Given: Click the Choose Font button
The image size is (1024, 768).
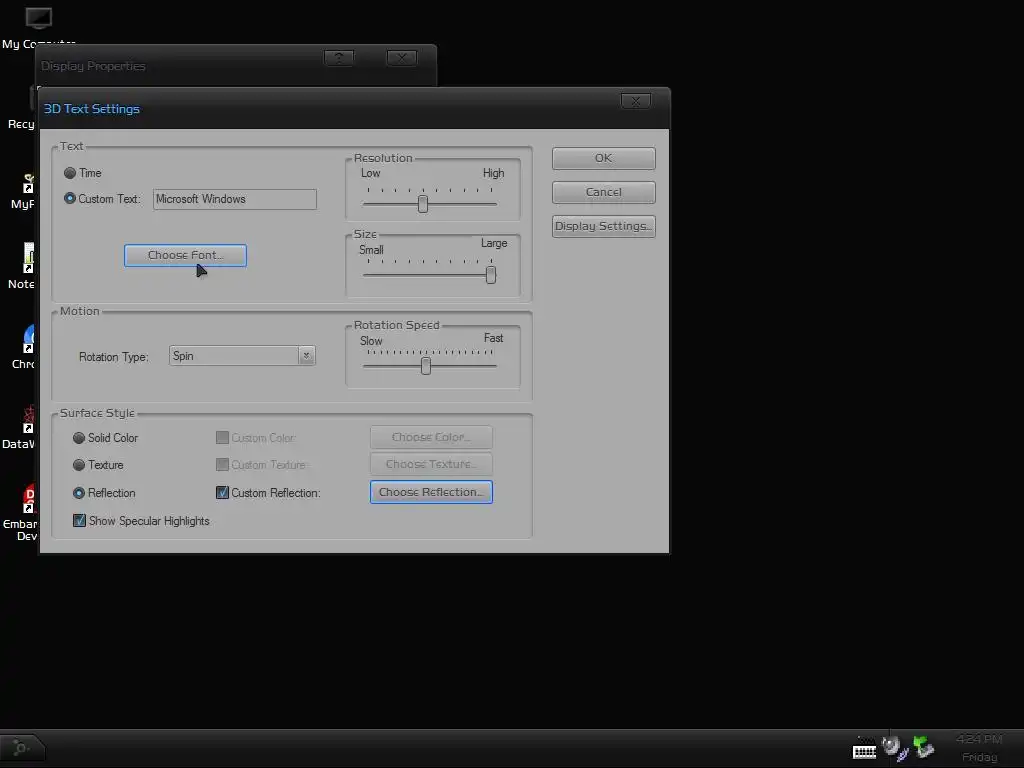Looking at the screenshot, I should (x=185, y=255).
